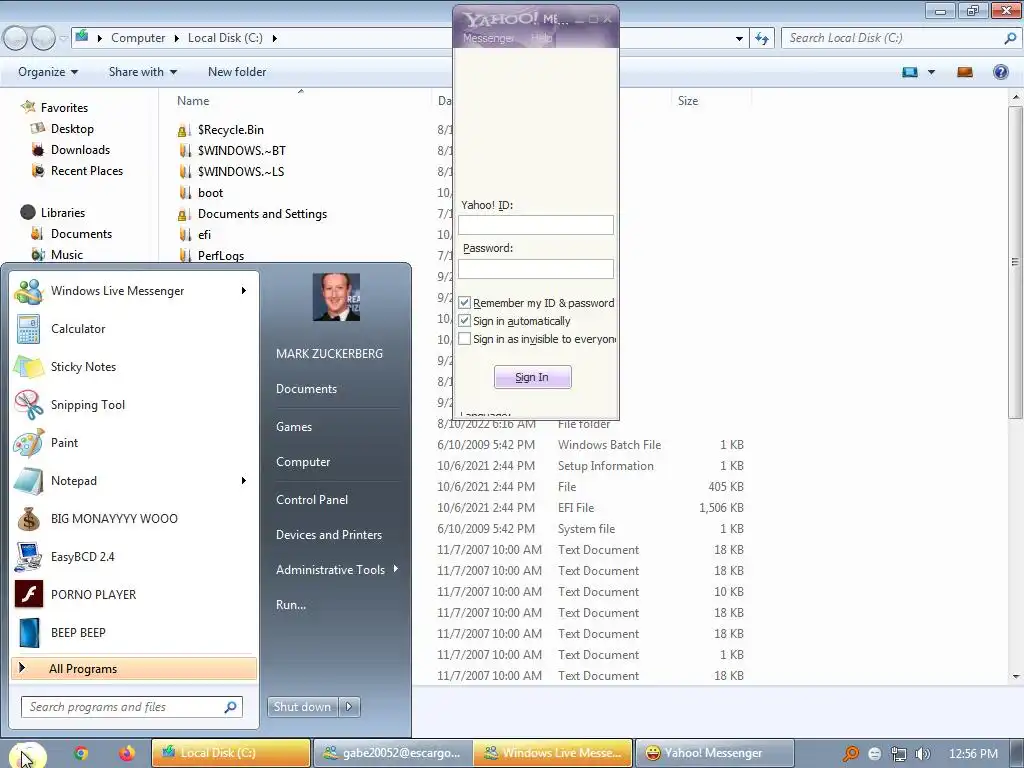Enable Sign in as invisible to everyone
This screenshot has height=768, width=1024.
464,339
